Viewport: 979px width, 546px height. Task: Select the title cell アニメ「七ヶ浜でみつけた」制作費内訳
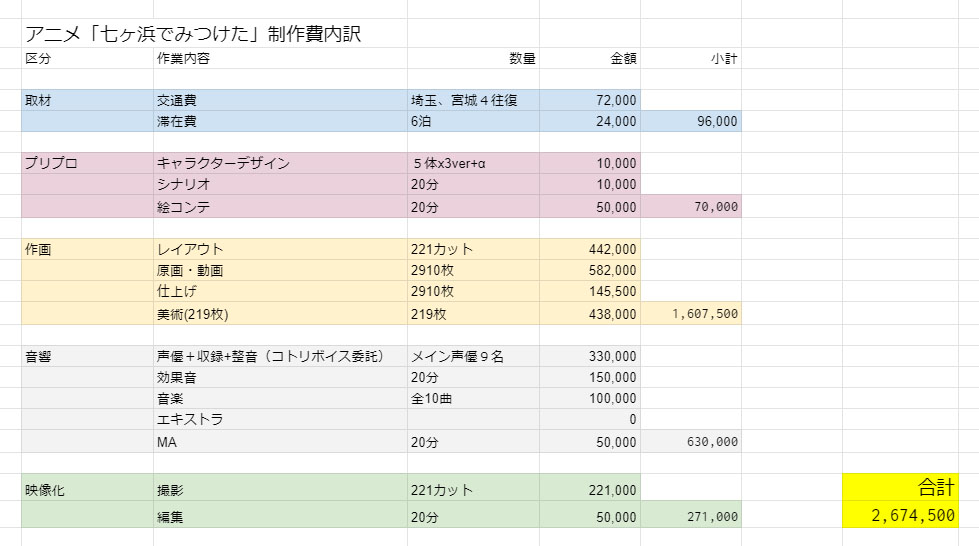[193, 34]
